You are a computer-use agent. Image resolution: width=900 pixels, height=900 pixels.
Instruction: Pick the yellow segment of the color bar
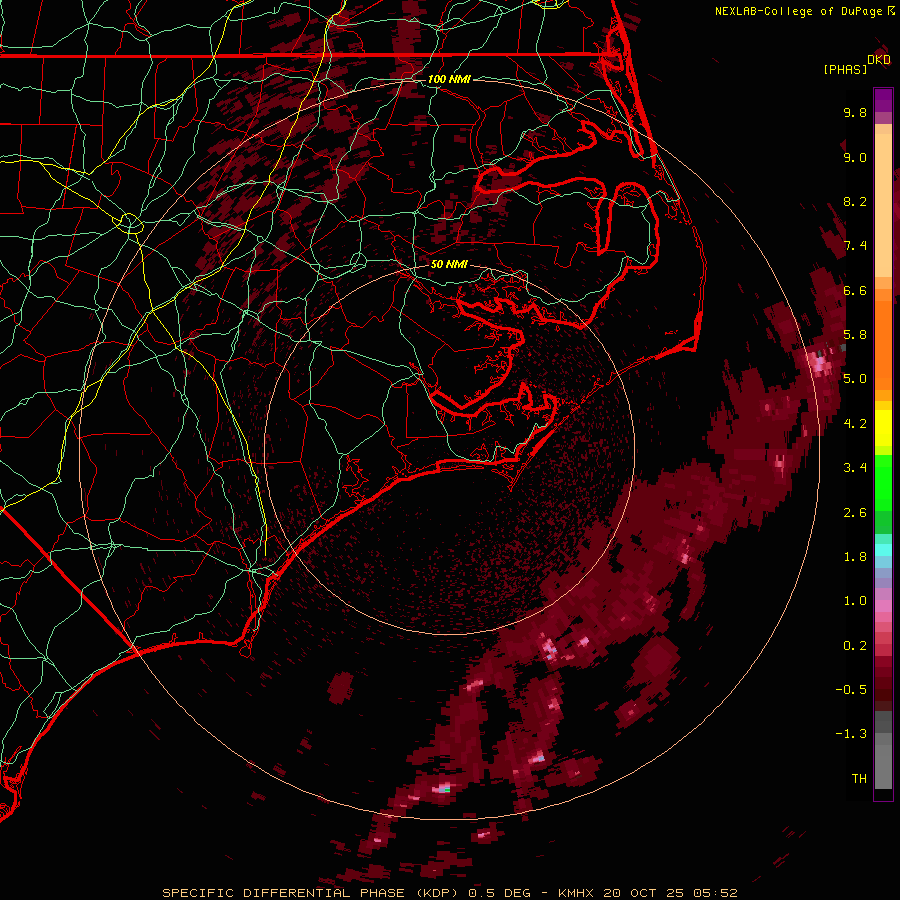pos(883,428)
